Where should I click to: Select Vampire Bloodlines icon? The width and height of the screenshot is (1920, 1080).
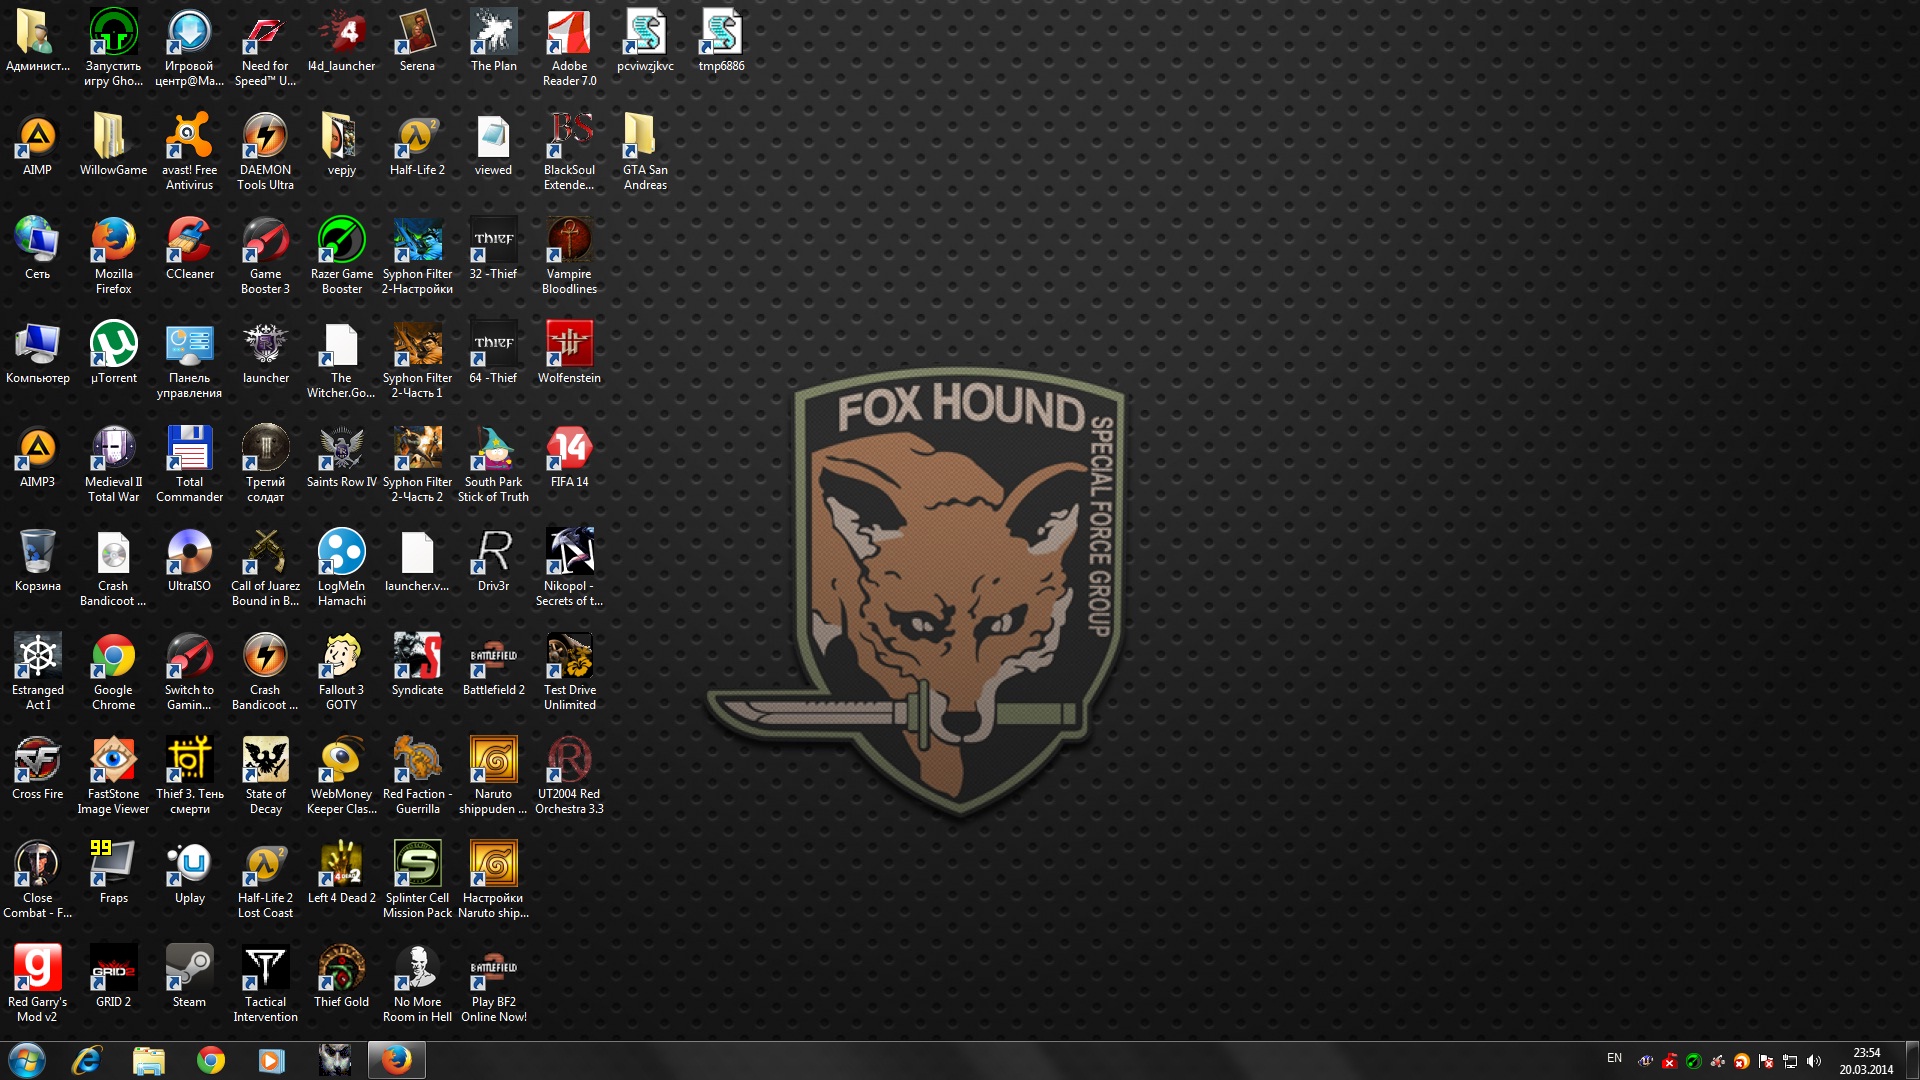(569, 255)
